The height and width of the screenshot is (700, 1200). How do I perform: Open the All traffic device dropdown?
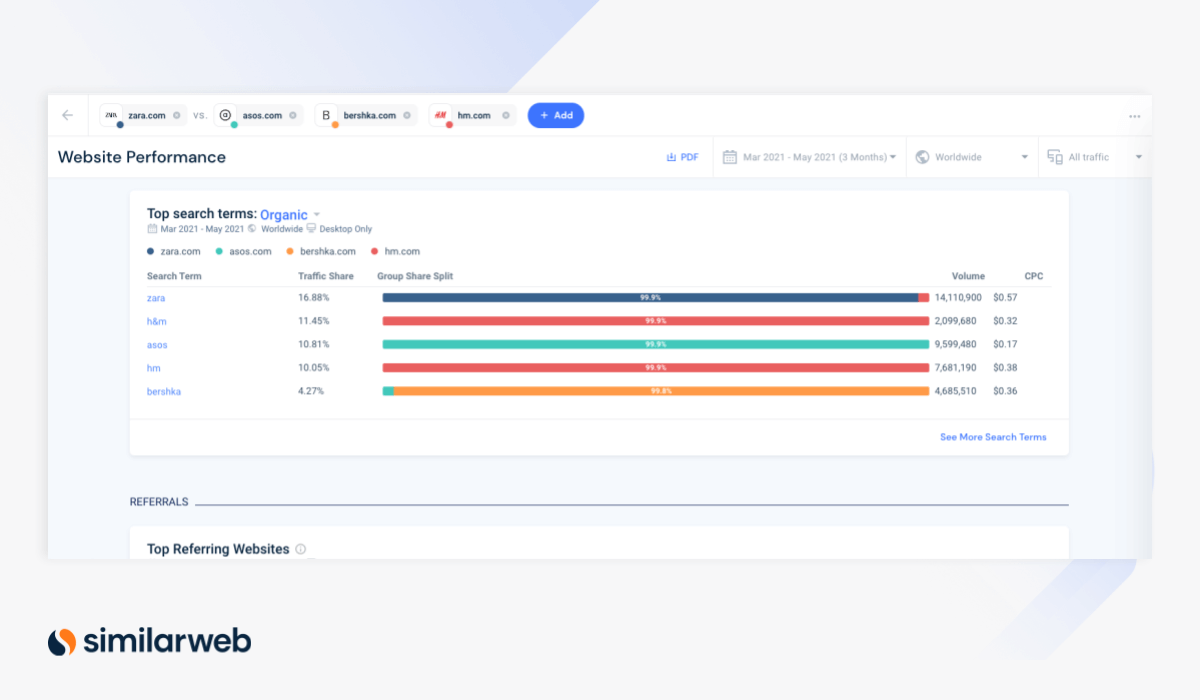1095,157
